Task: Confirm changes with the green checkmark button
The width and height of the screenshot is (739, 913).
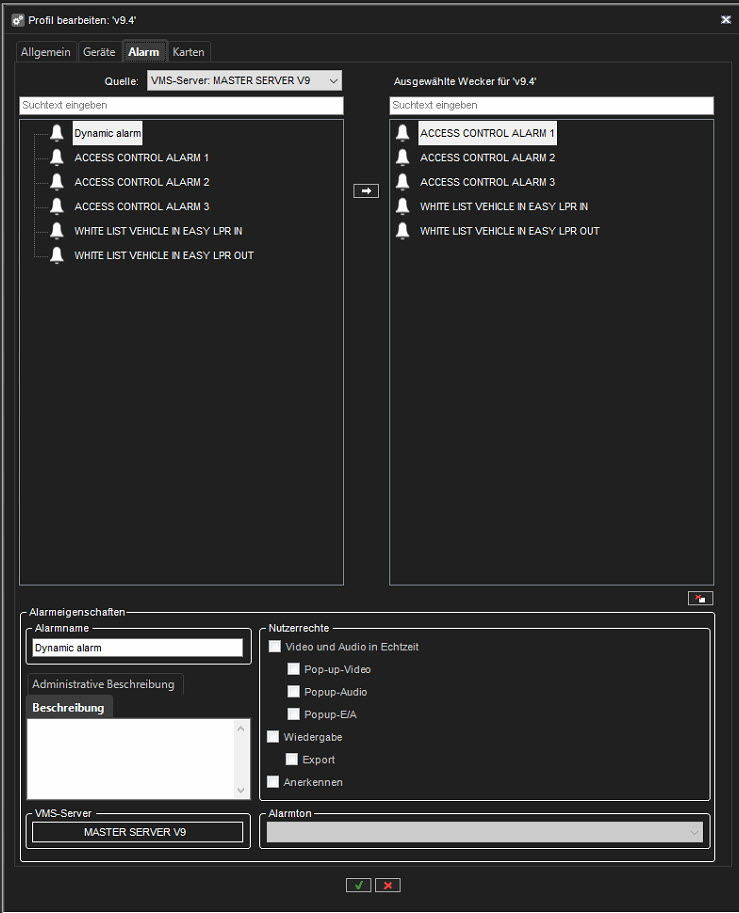Action: click(357, 885)
